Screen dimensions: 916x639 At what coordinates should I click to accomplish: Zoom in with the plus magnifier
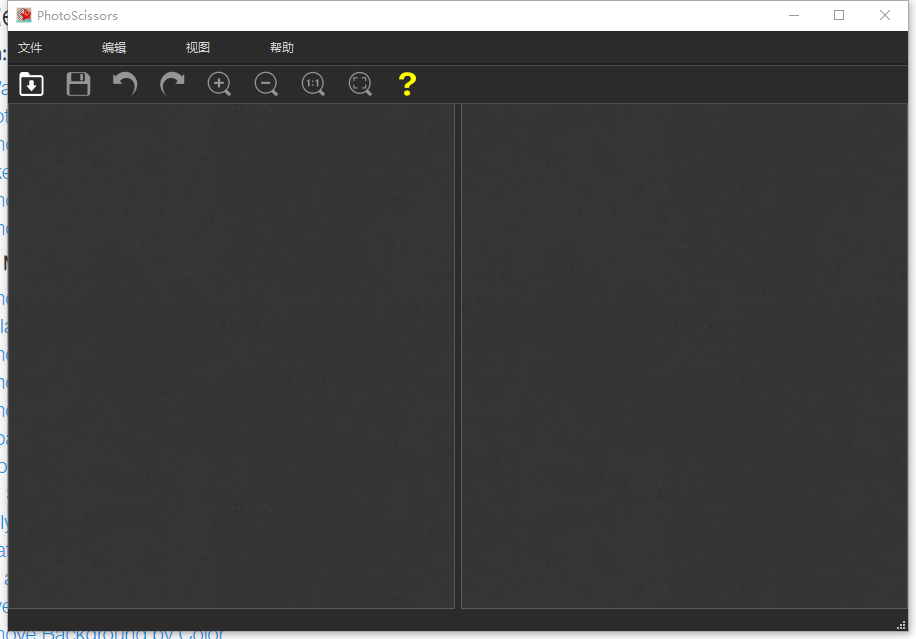point(219,84)
